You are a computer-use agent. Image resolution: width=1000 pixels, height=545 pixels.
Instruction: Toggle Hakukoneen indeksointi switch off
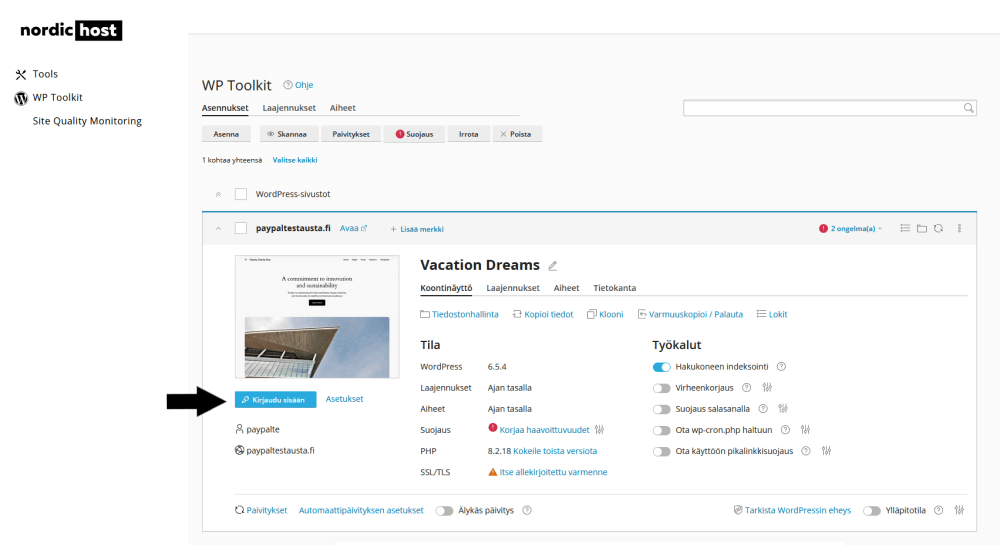pos(662,367)
